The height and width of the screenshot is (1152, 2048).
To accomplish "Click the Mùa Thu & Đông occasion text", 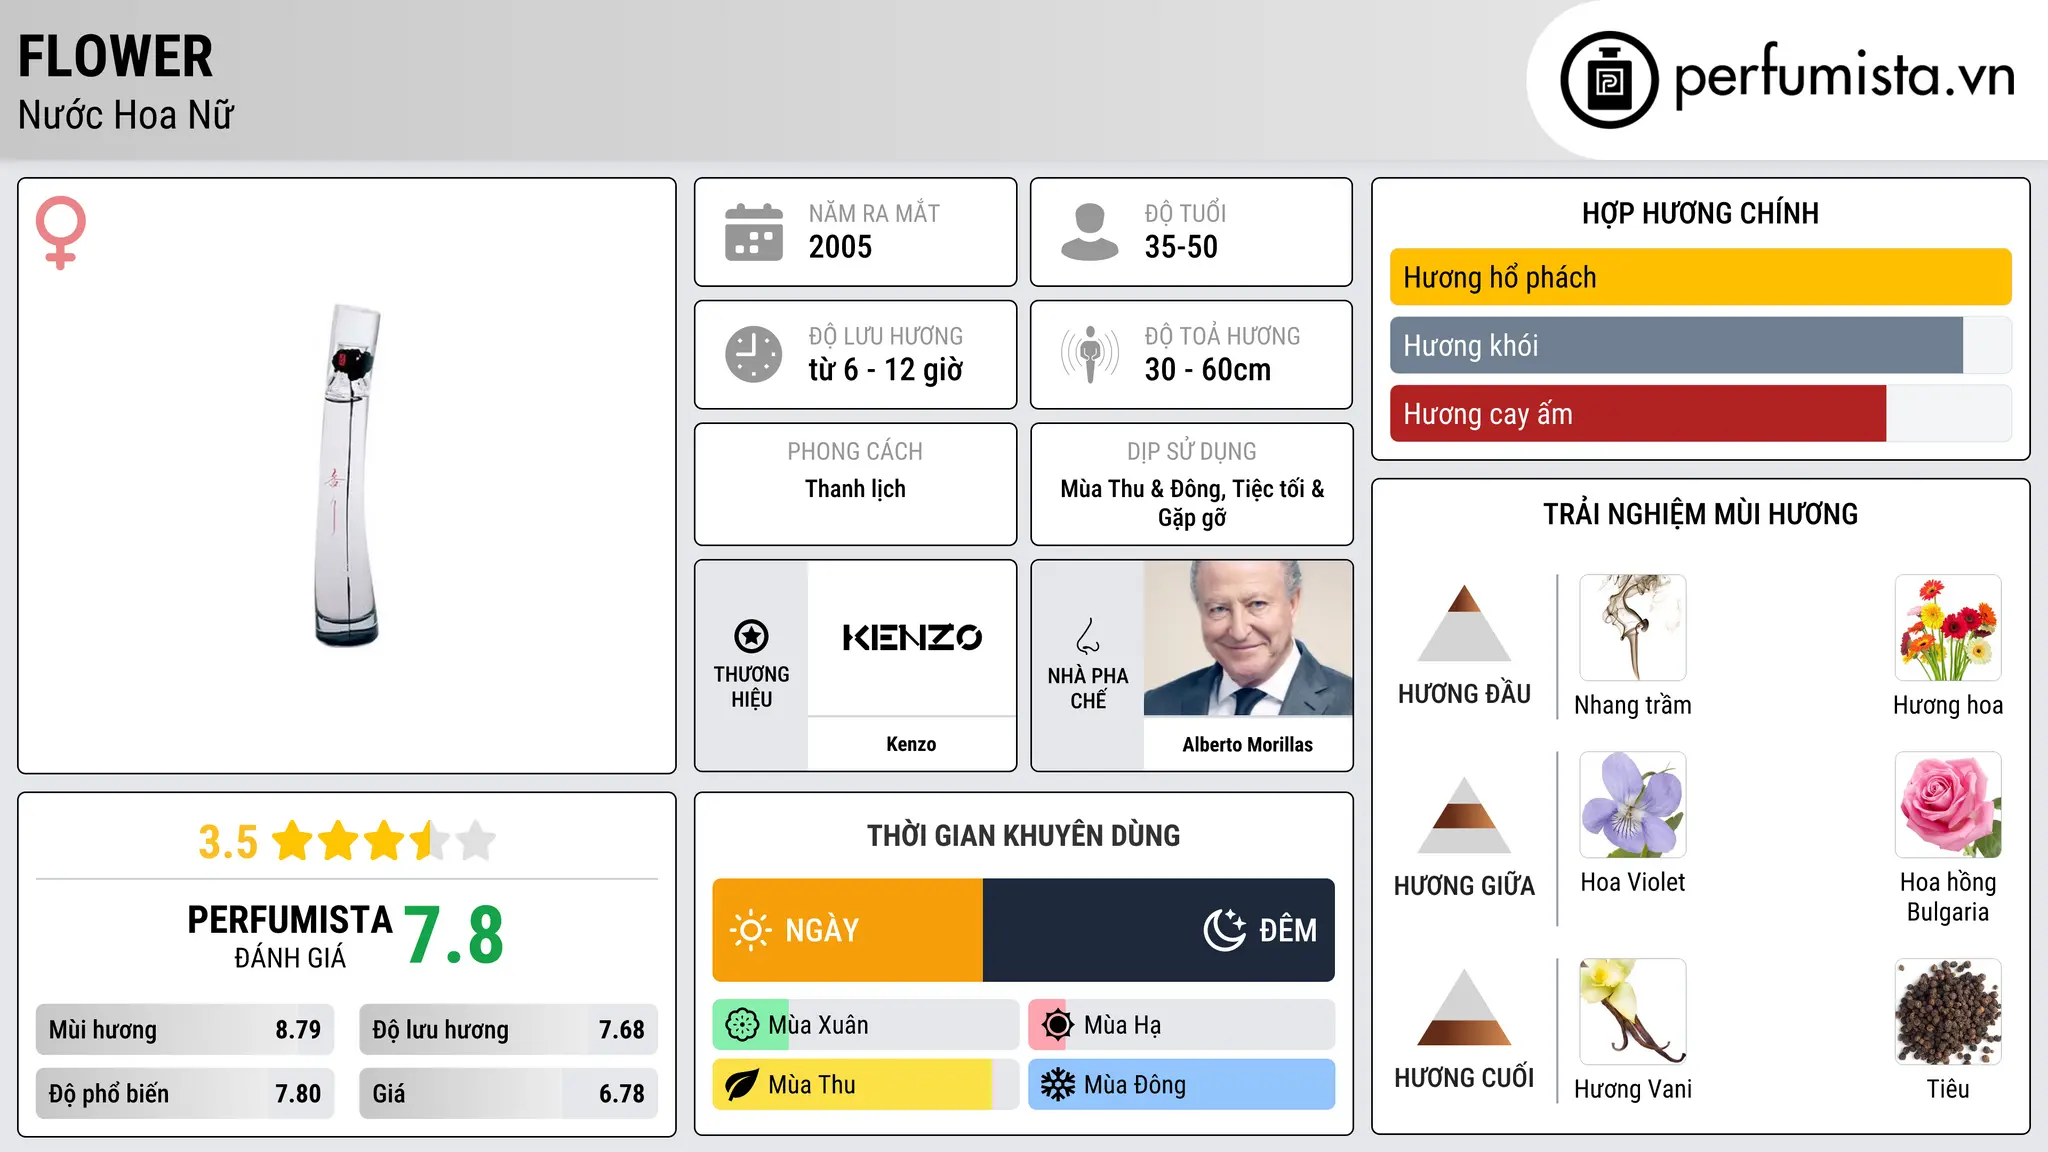I will tap(1192, 503).
